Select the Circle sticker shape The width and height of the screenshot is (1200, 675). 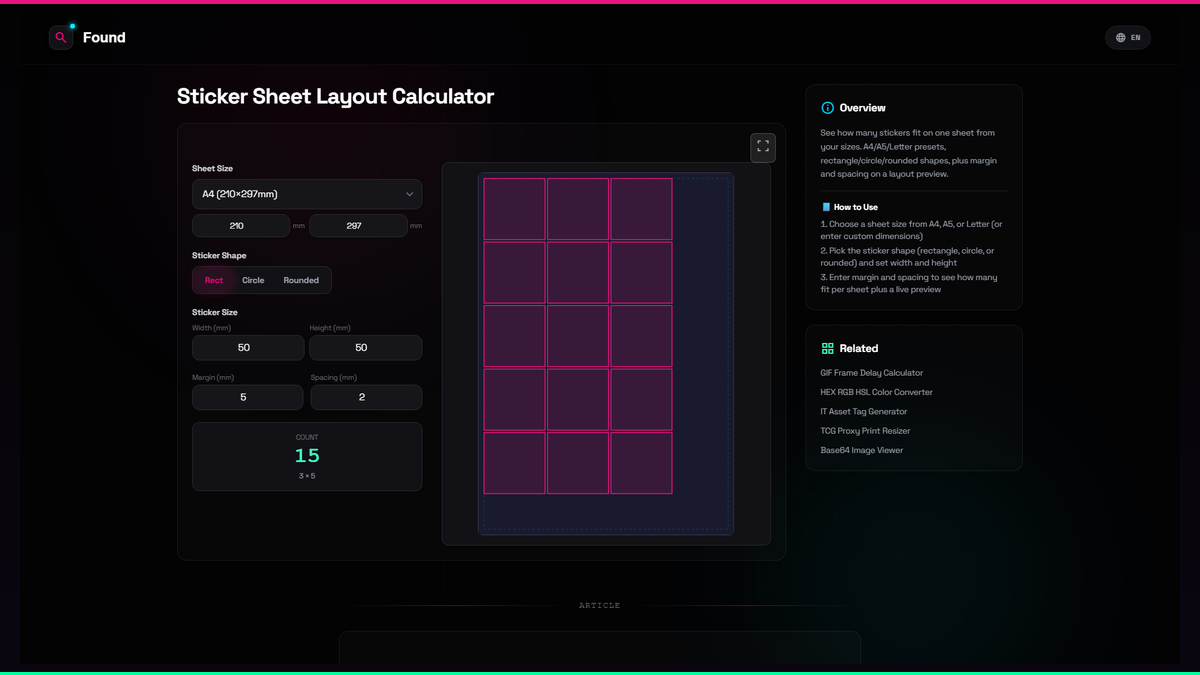pos(253,280)
